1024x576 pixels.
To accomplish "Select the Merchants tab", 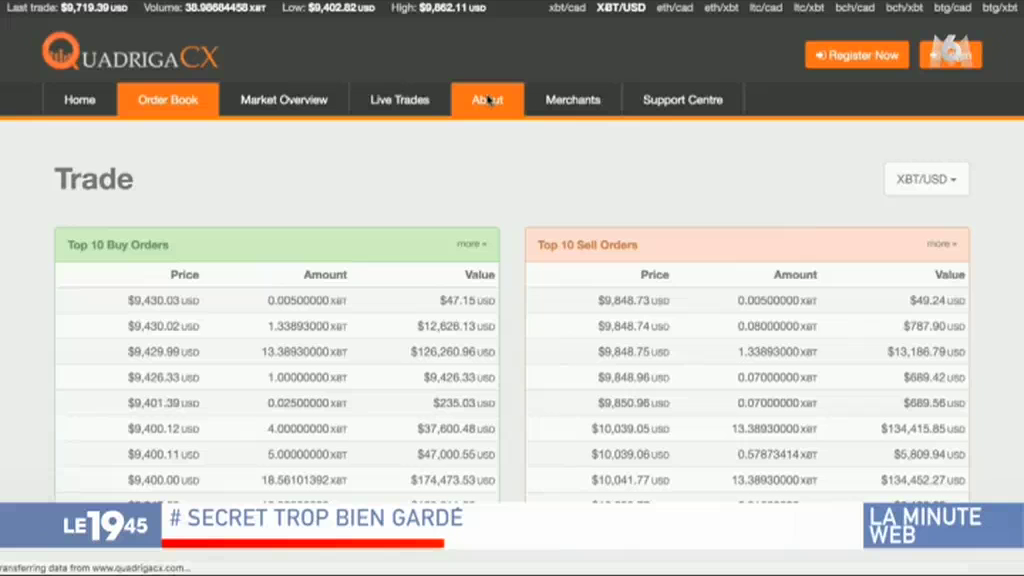I will pos(573,100).
